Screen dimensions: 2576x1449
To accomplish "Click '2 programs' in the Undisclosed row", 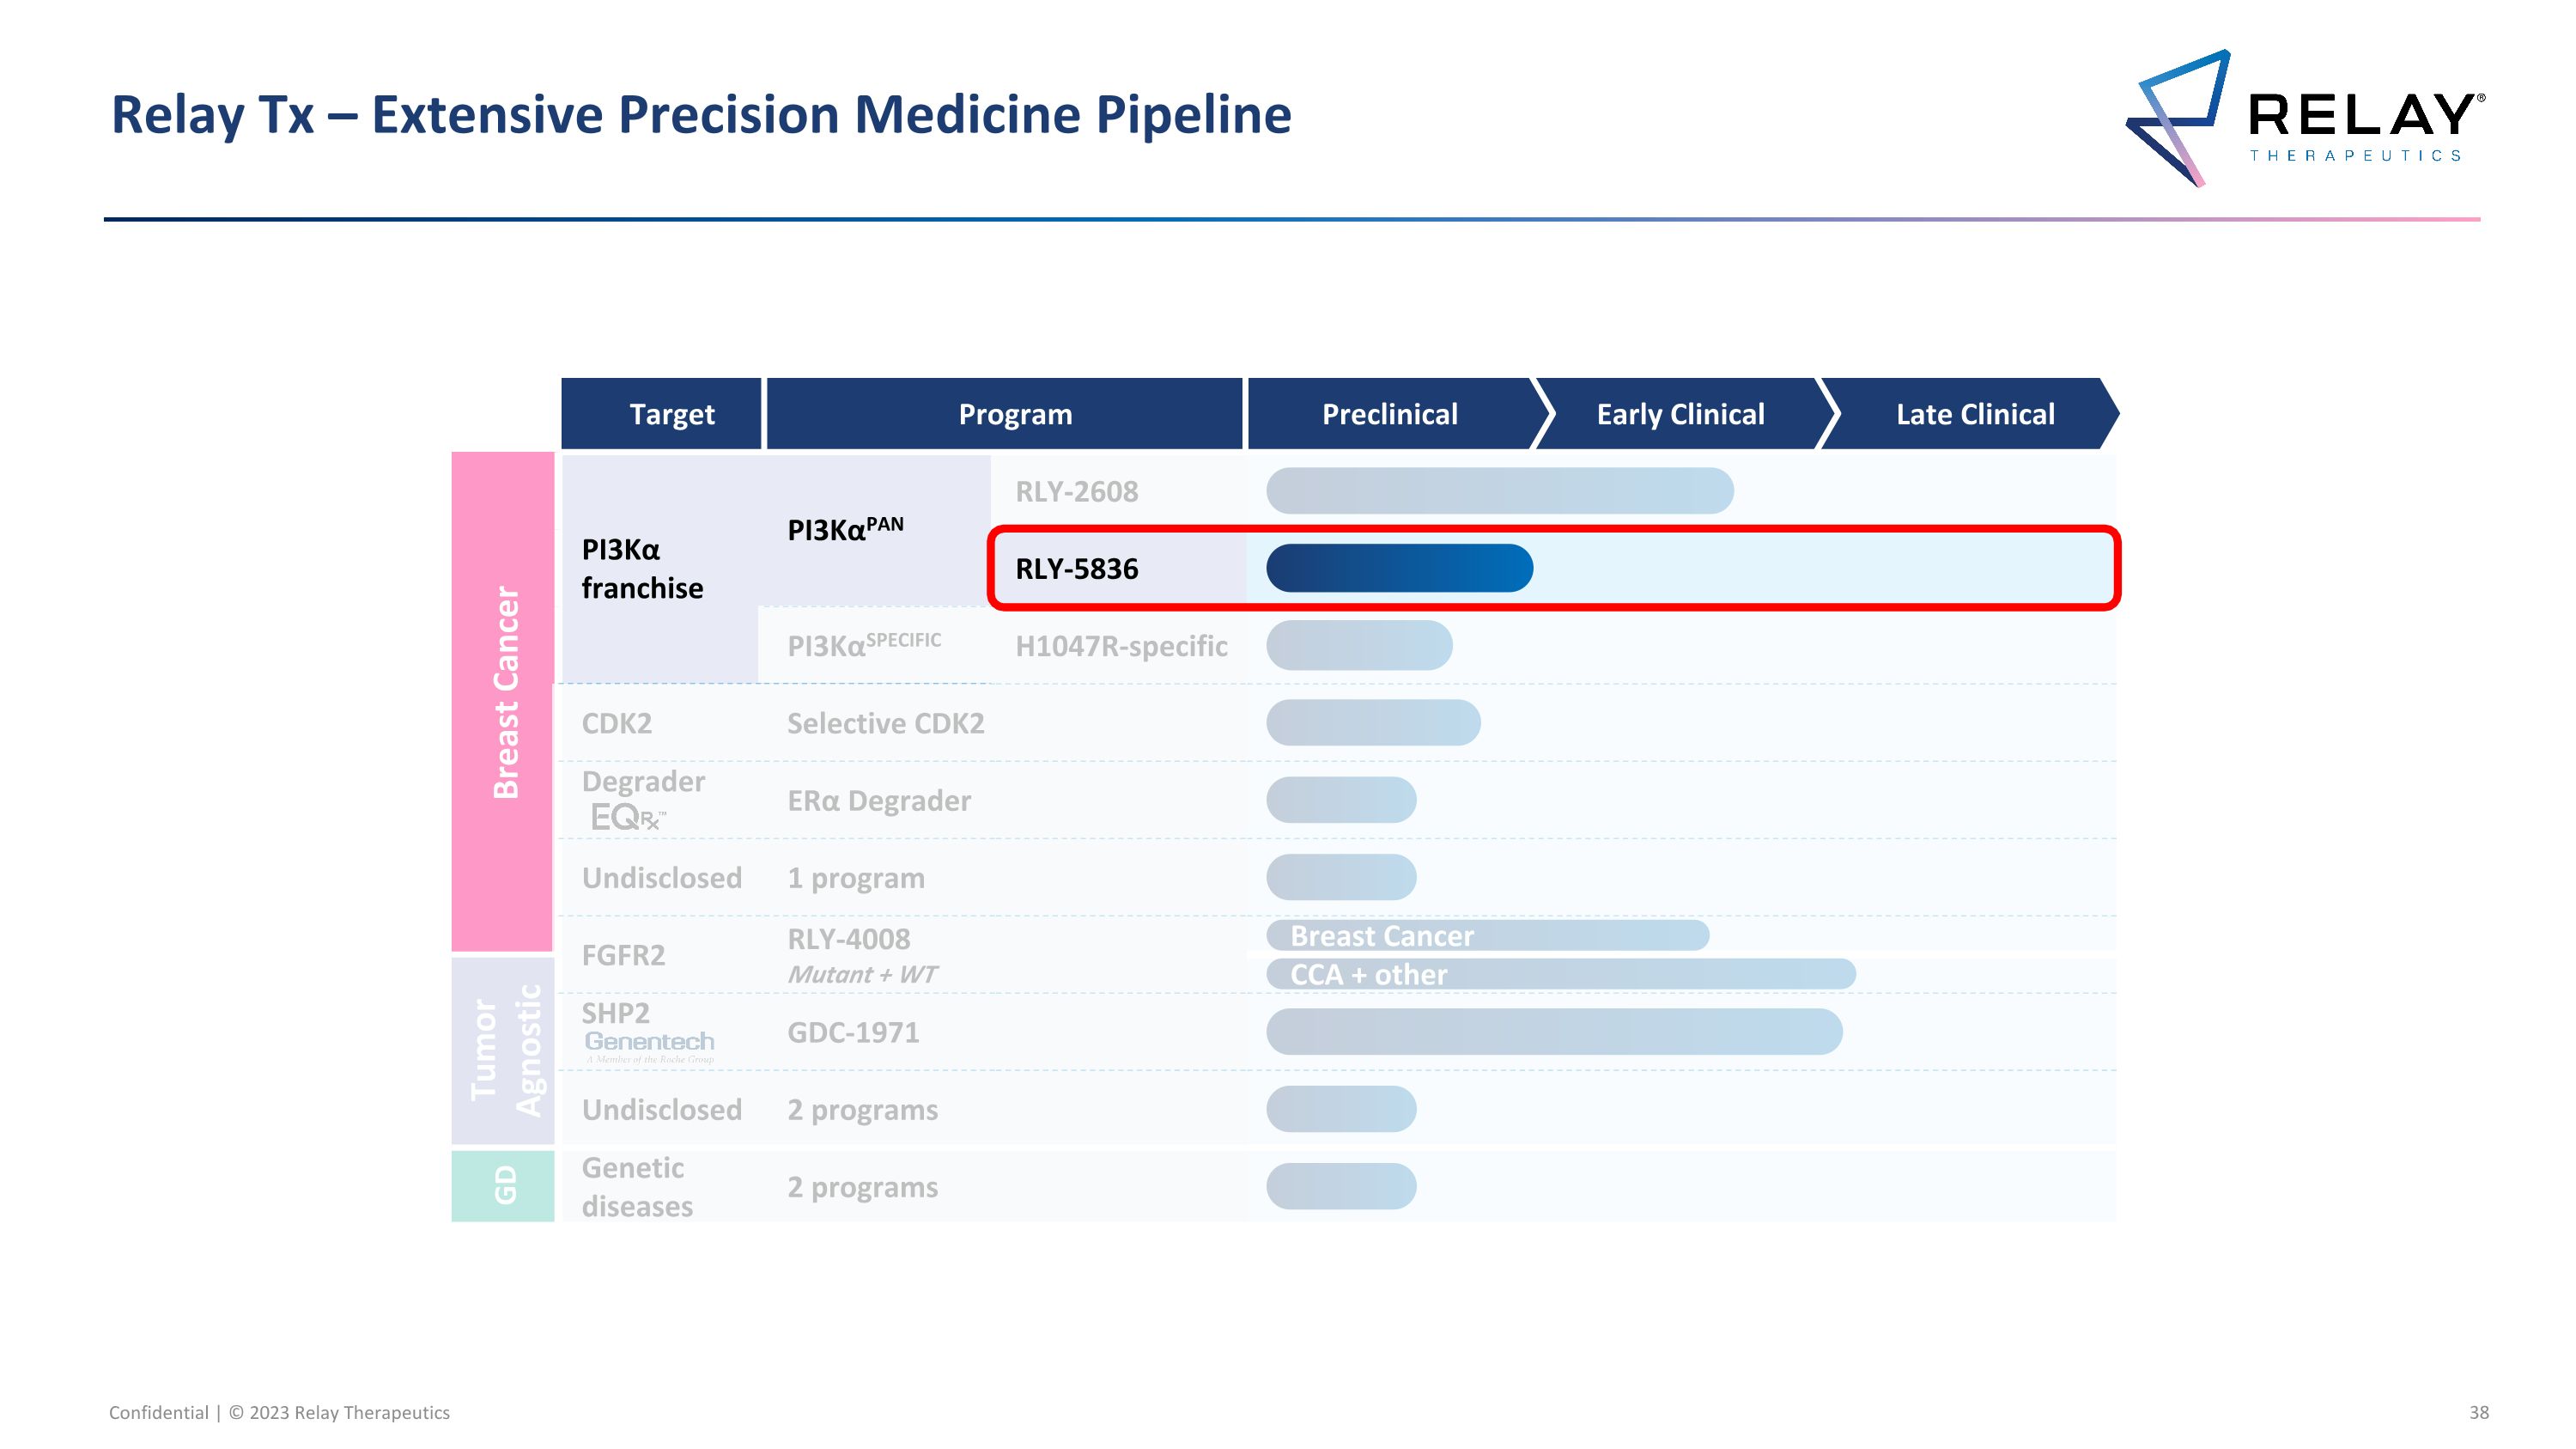I will (863, 1111).
